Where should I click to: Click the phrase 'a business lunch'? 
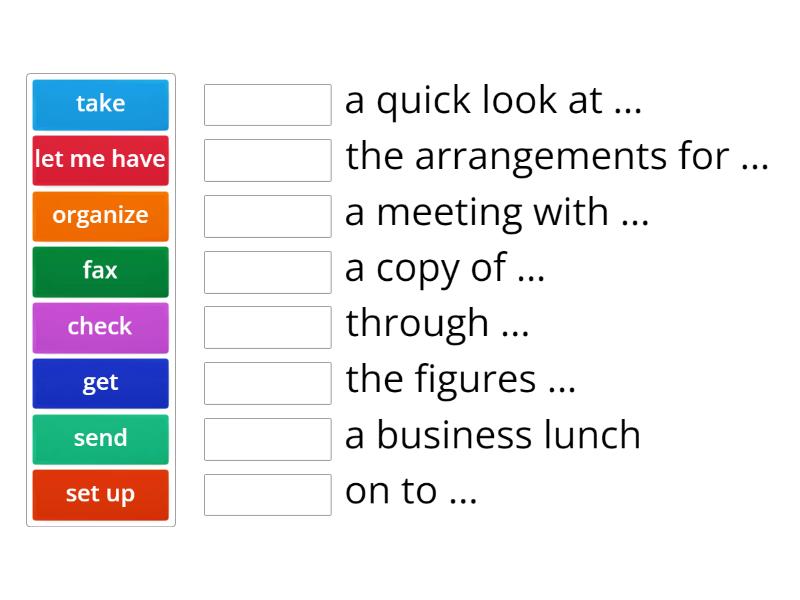(x=493, y=436)
